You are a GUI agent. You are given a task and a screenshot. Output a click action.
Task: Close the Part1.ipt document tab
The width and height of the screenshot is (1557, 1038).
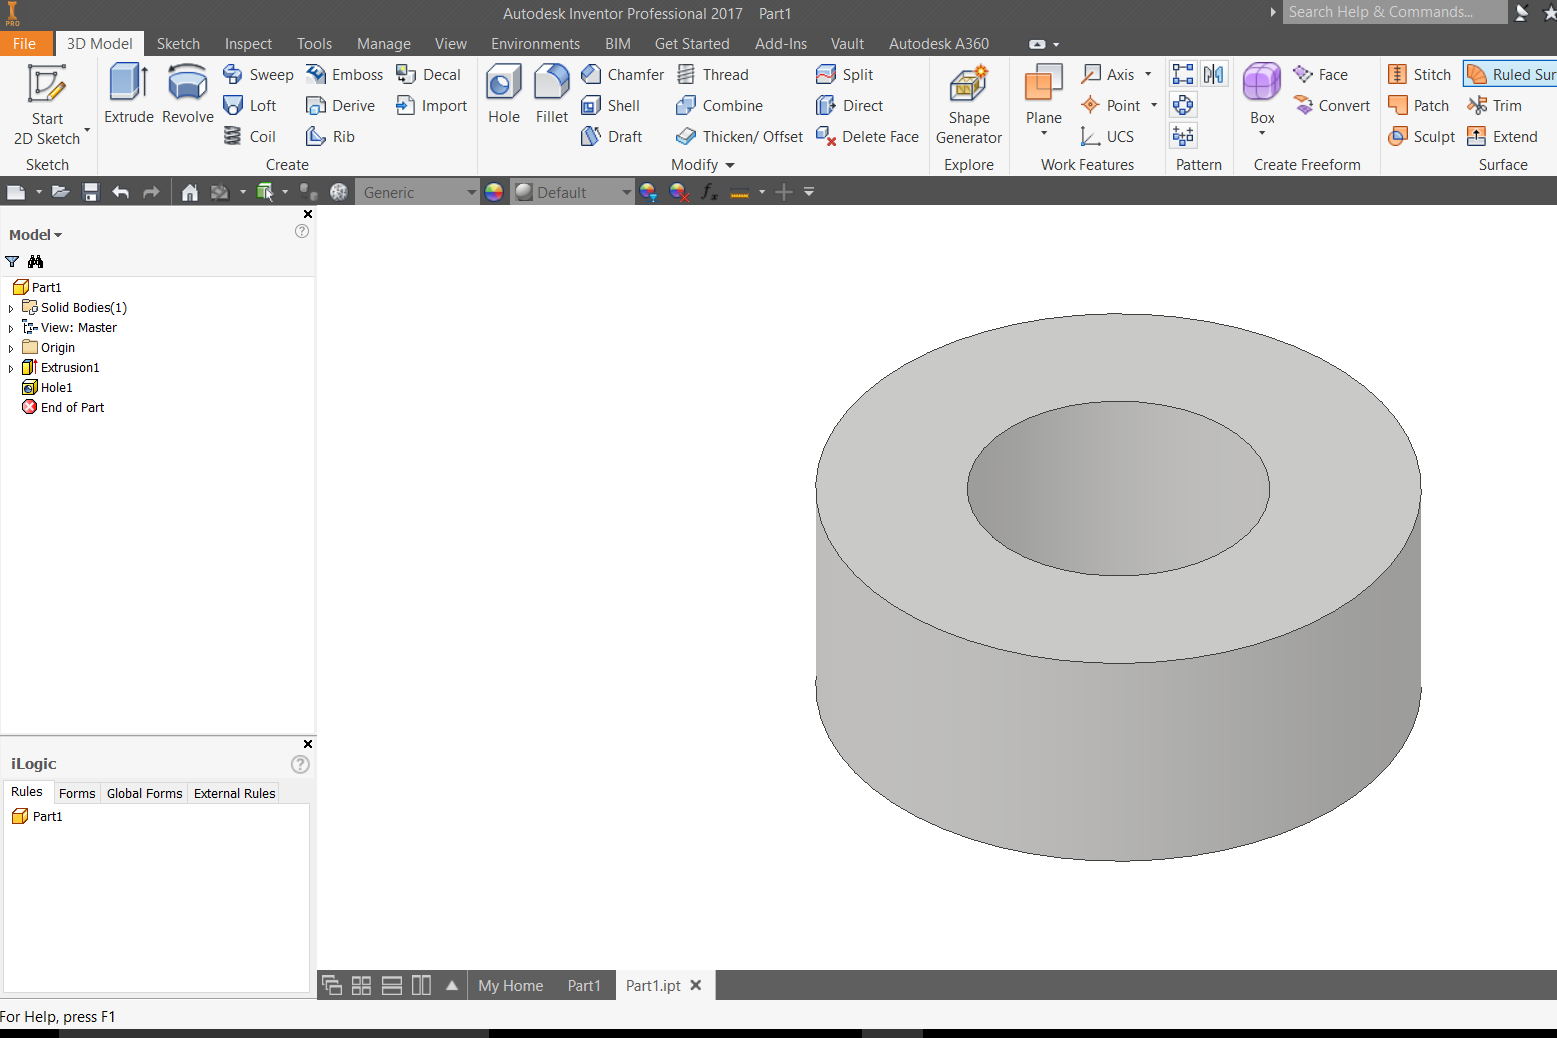pyautogui.click(x=696, y=985)
